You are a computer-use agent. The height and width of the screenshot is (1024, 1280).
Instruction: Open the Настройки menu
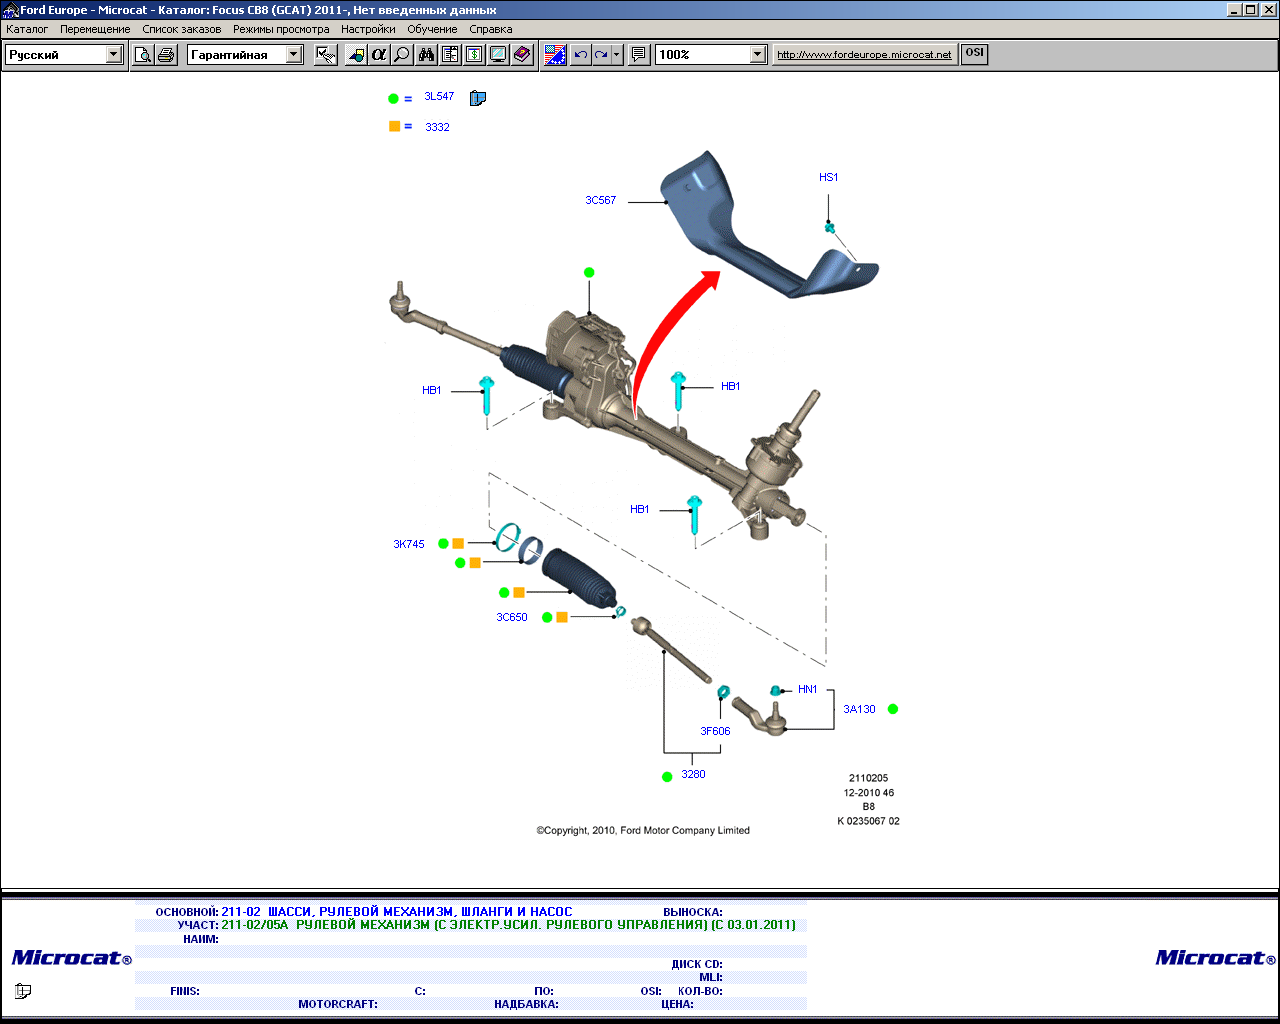(368, 29)
